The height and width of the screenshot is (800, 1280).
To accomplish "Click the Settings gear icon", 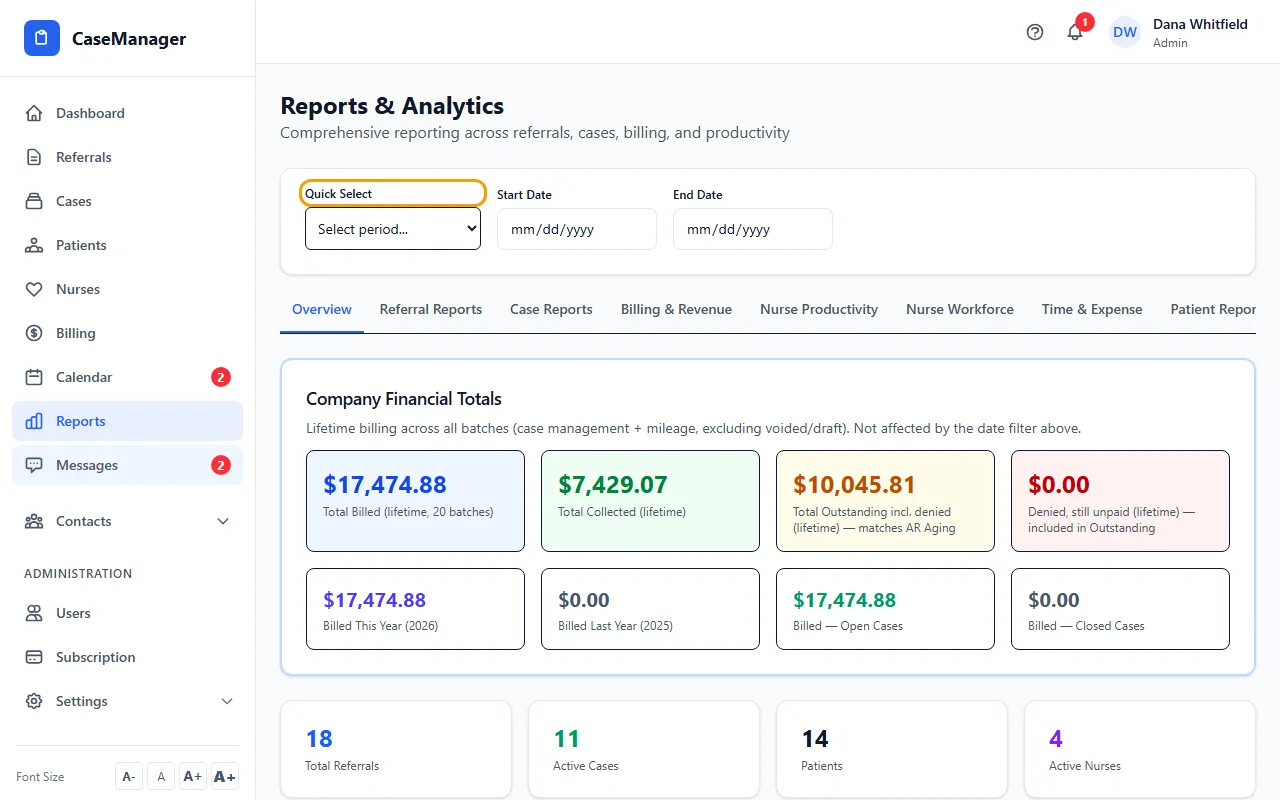I will (34, 701).
